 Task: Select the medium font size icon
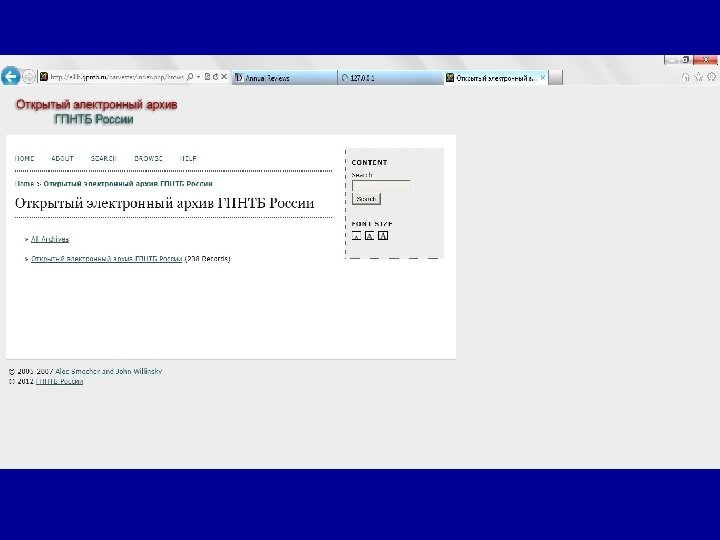click(370, 236)
